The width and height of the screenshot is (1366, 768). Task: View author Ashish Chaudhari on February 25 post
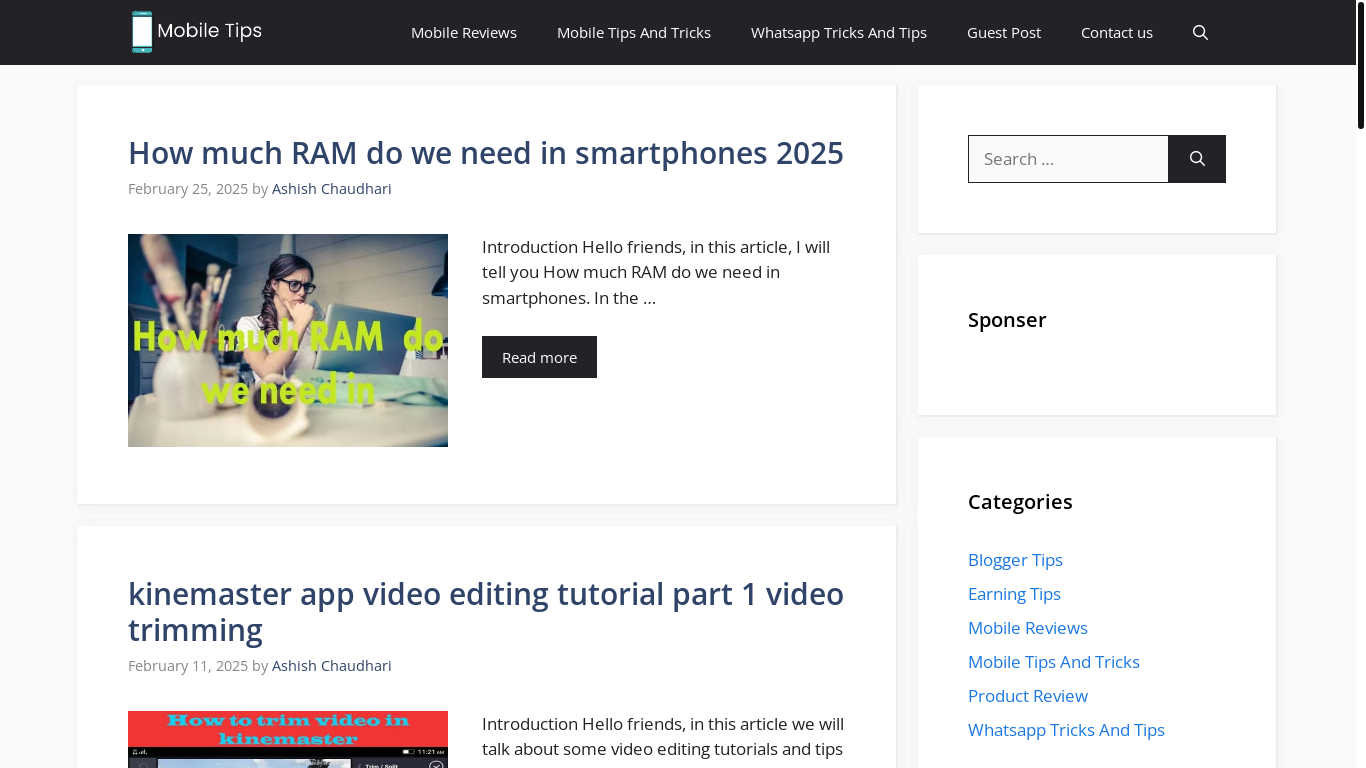[x=332, y=189]
